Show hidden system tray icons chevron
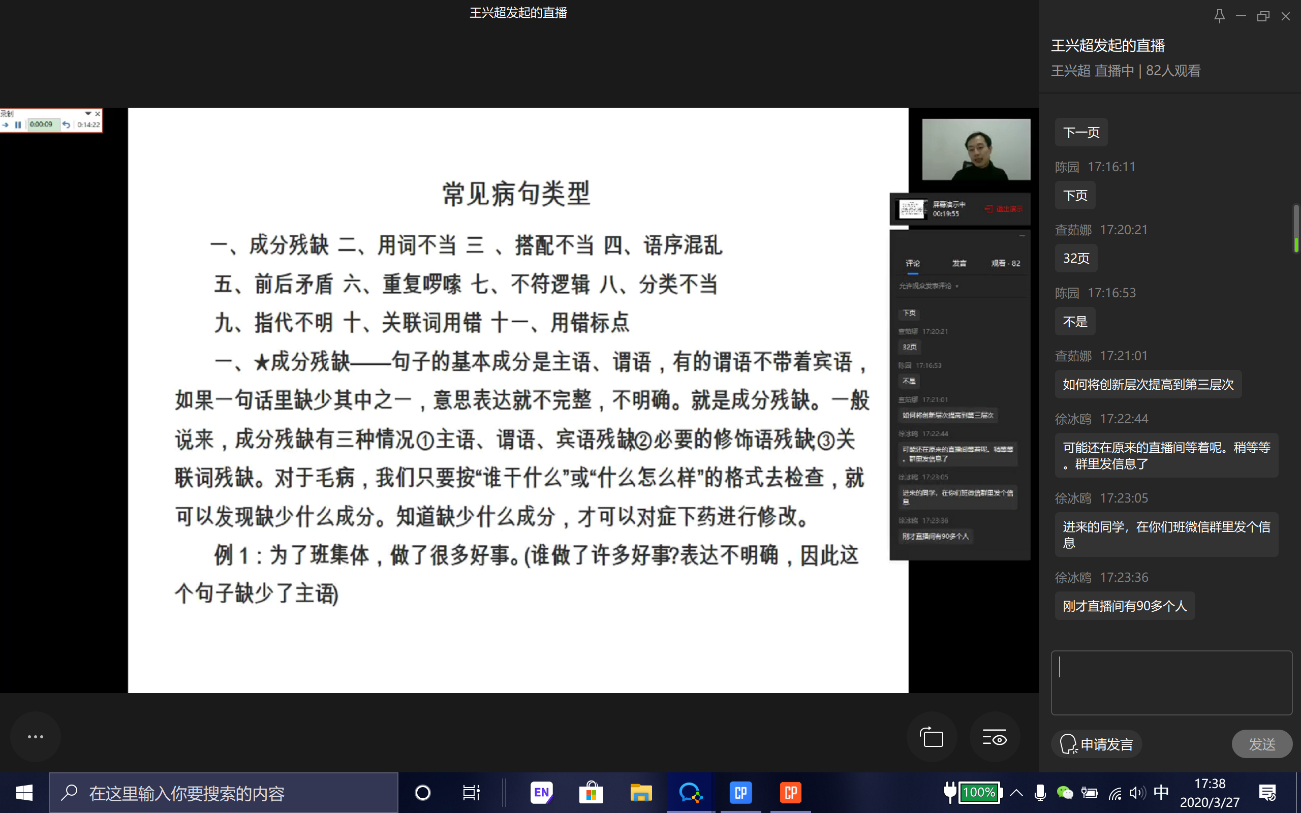 point(1016,793)
